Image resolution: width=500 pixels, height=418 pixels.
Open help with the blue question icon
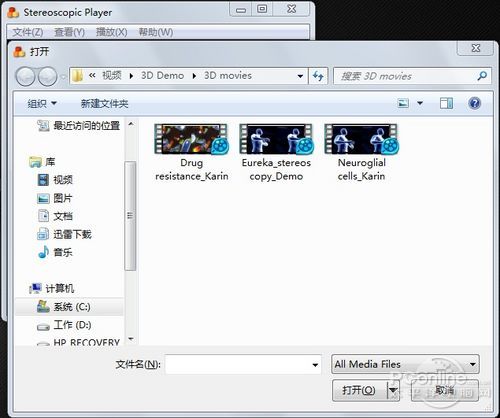(x=474, y=103)
